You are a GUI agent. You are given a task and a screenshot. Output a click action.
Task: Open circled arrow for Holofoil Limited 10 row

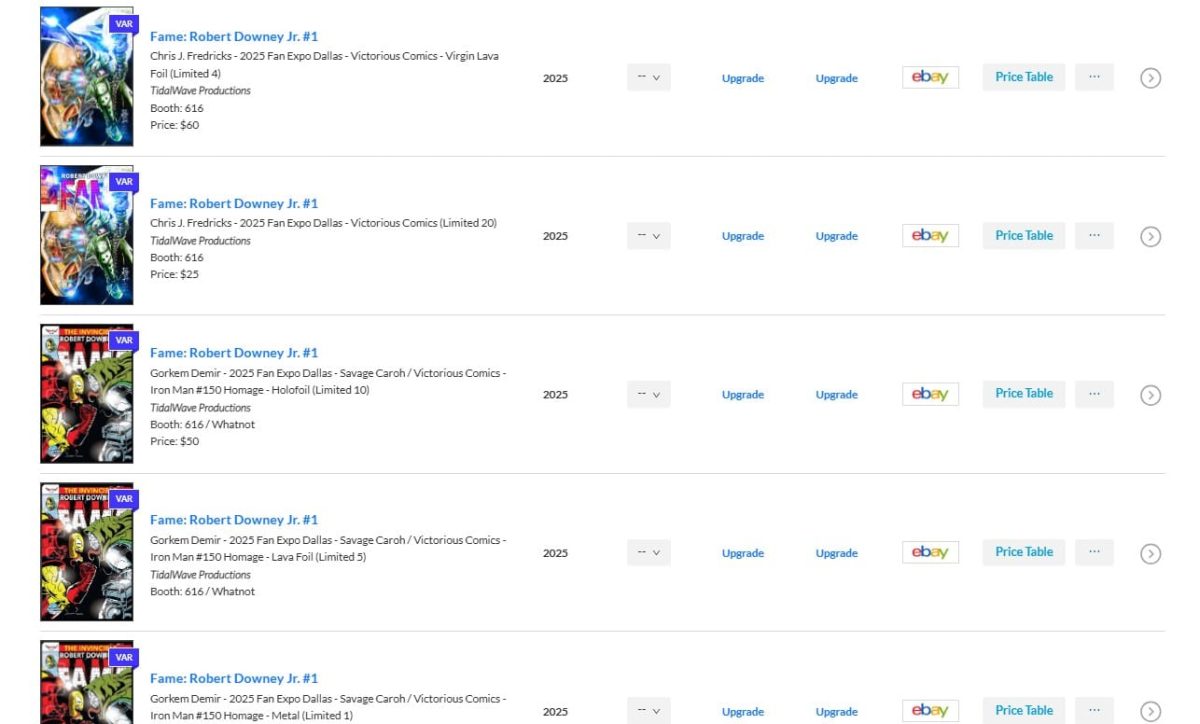pos(1150,395)
